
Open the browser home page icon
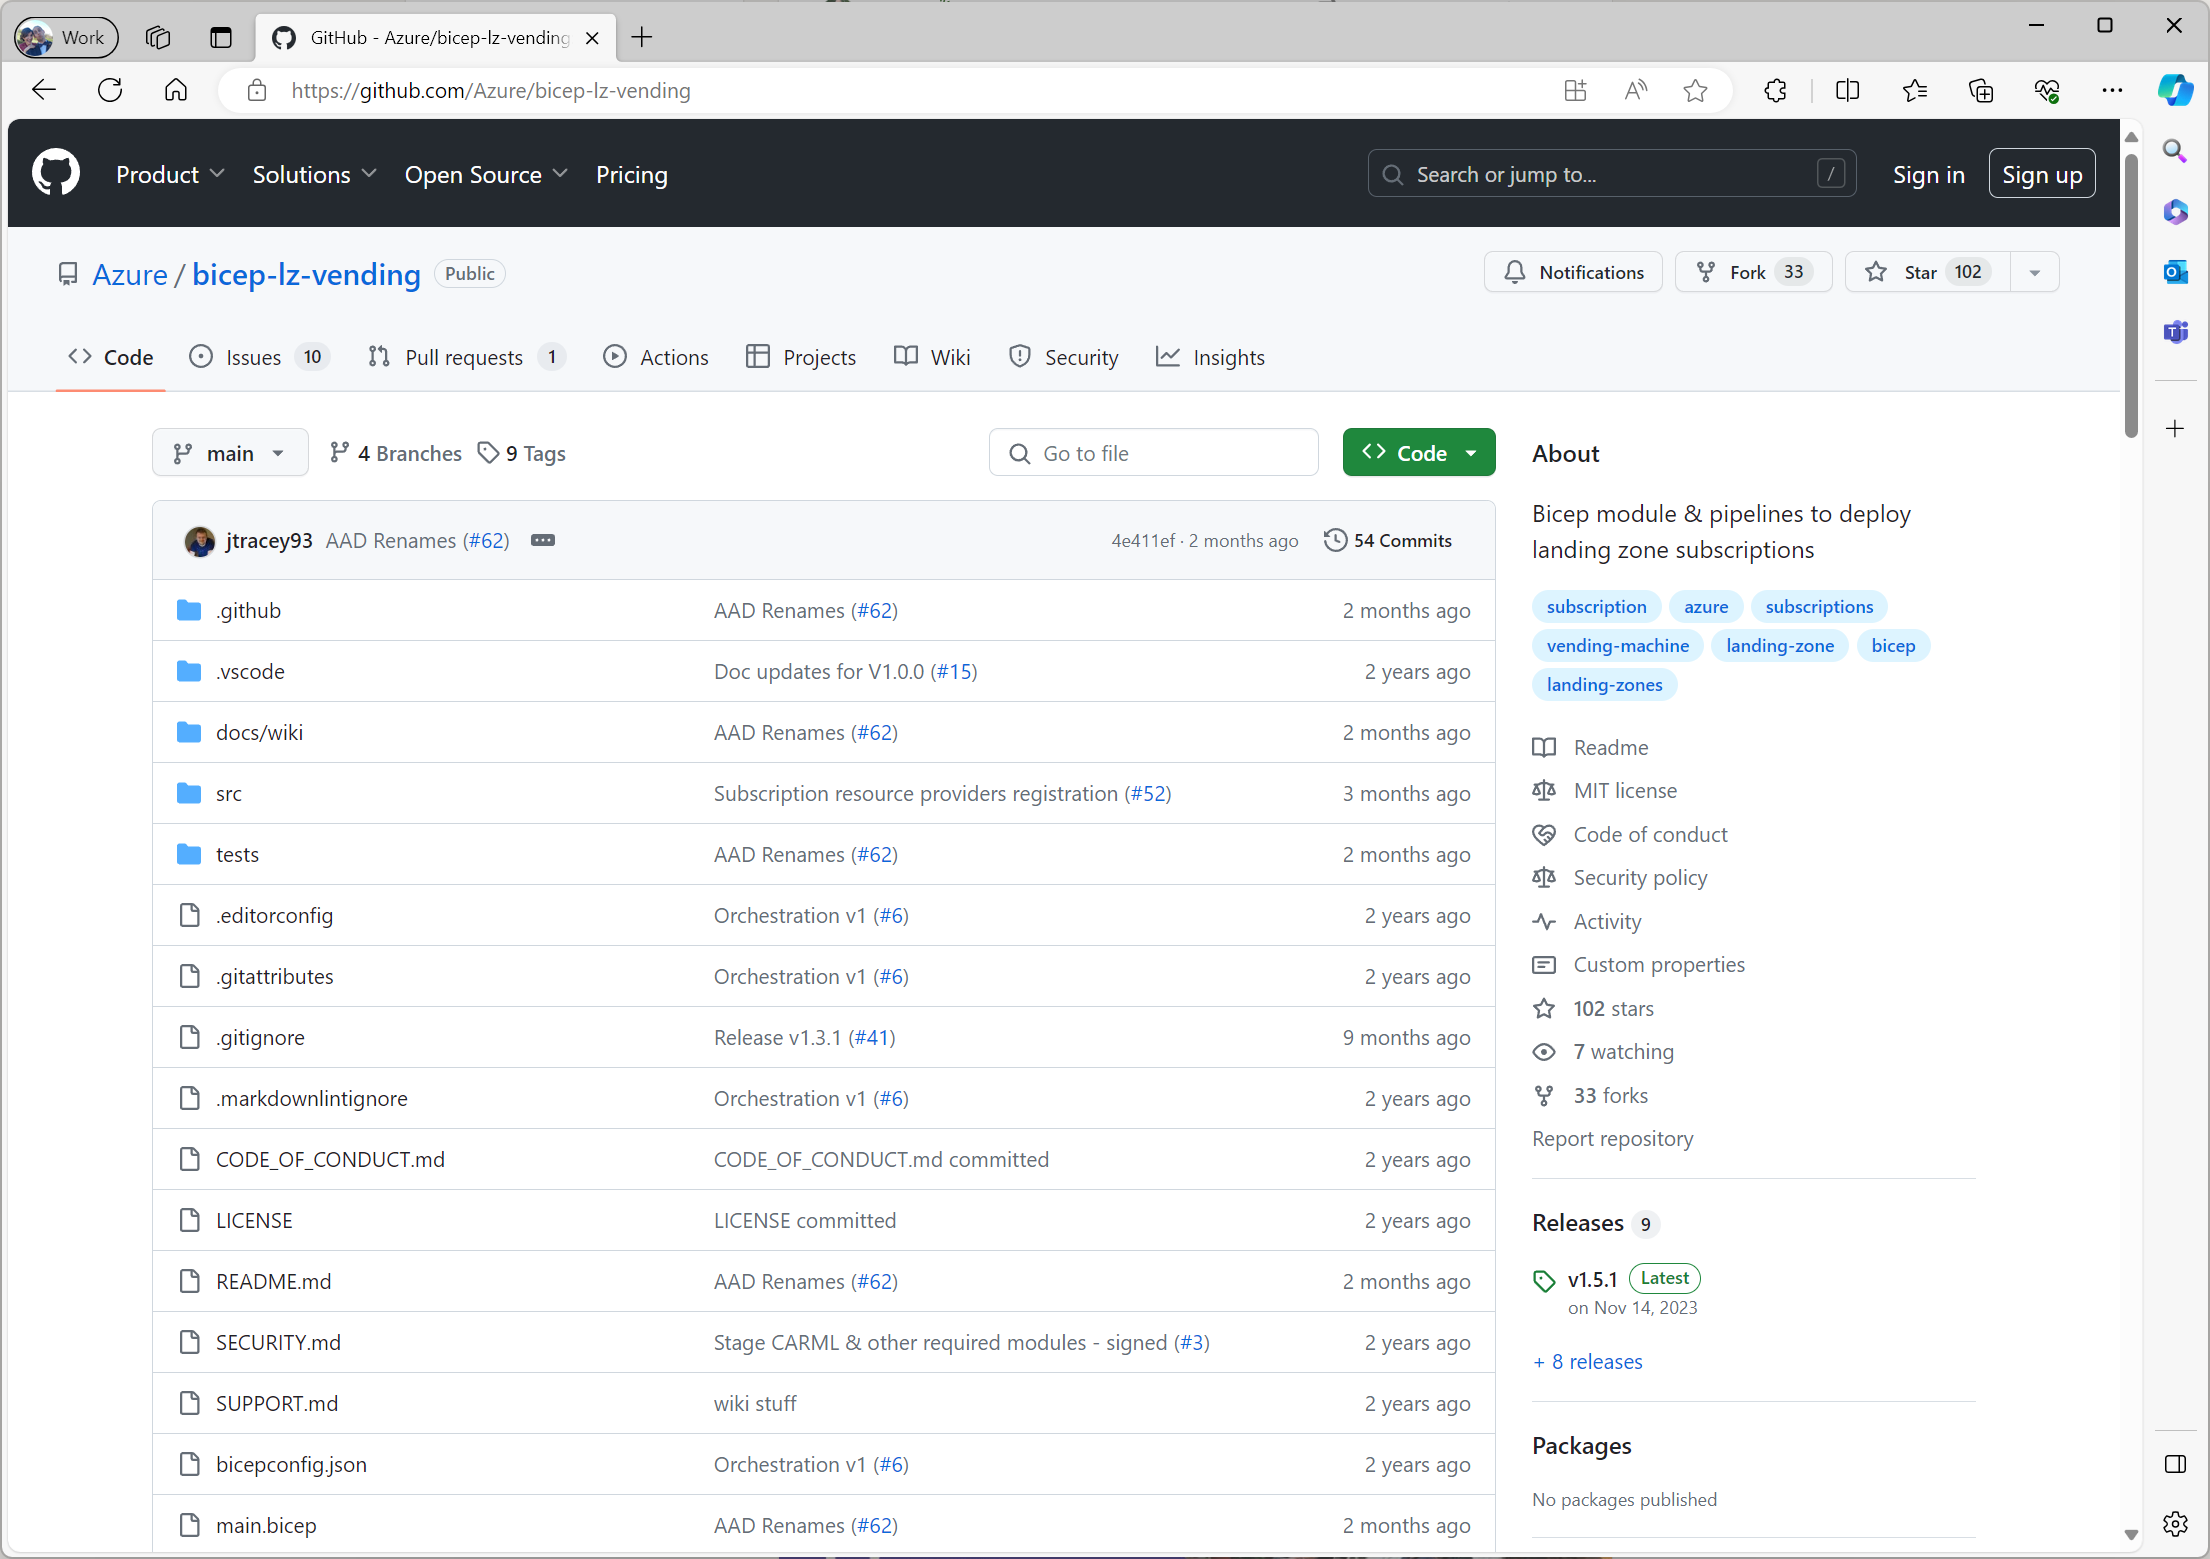[x=176, y=90]
